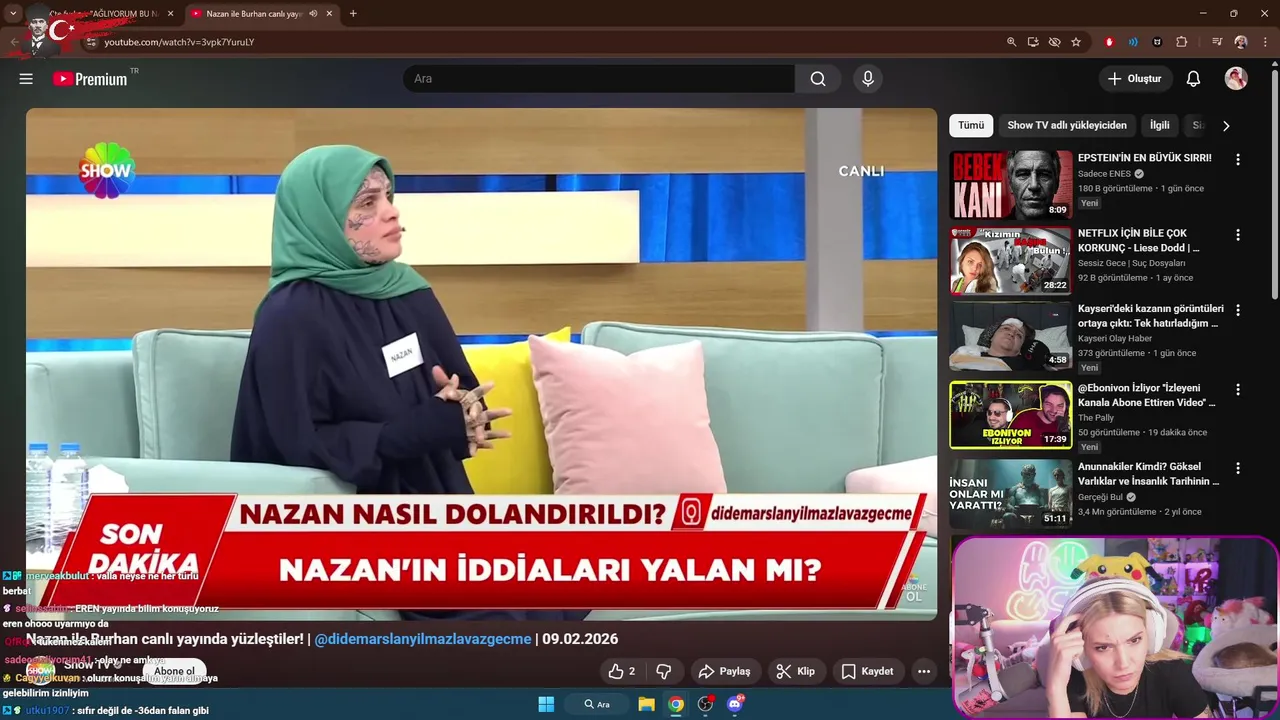Image resolution: width=1280 pixels, height=720 pixels.
Task: Focus the Ara search box
Action: [x=598, y=79]
